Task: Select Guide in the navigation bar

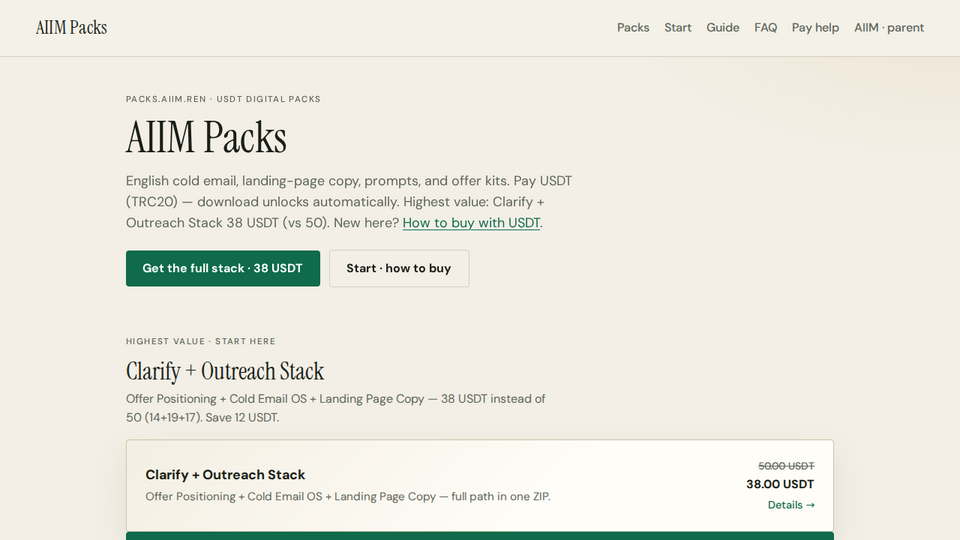Action: click(722, 28)
